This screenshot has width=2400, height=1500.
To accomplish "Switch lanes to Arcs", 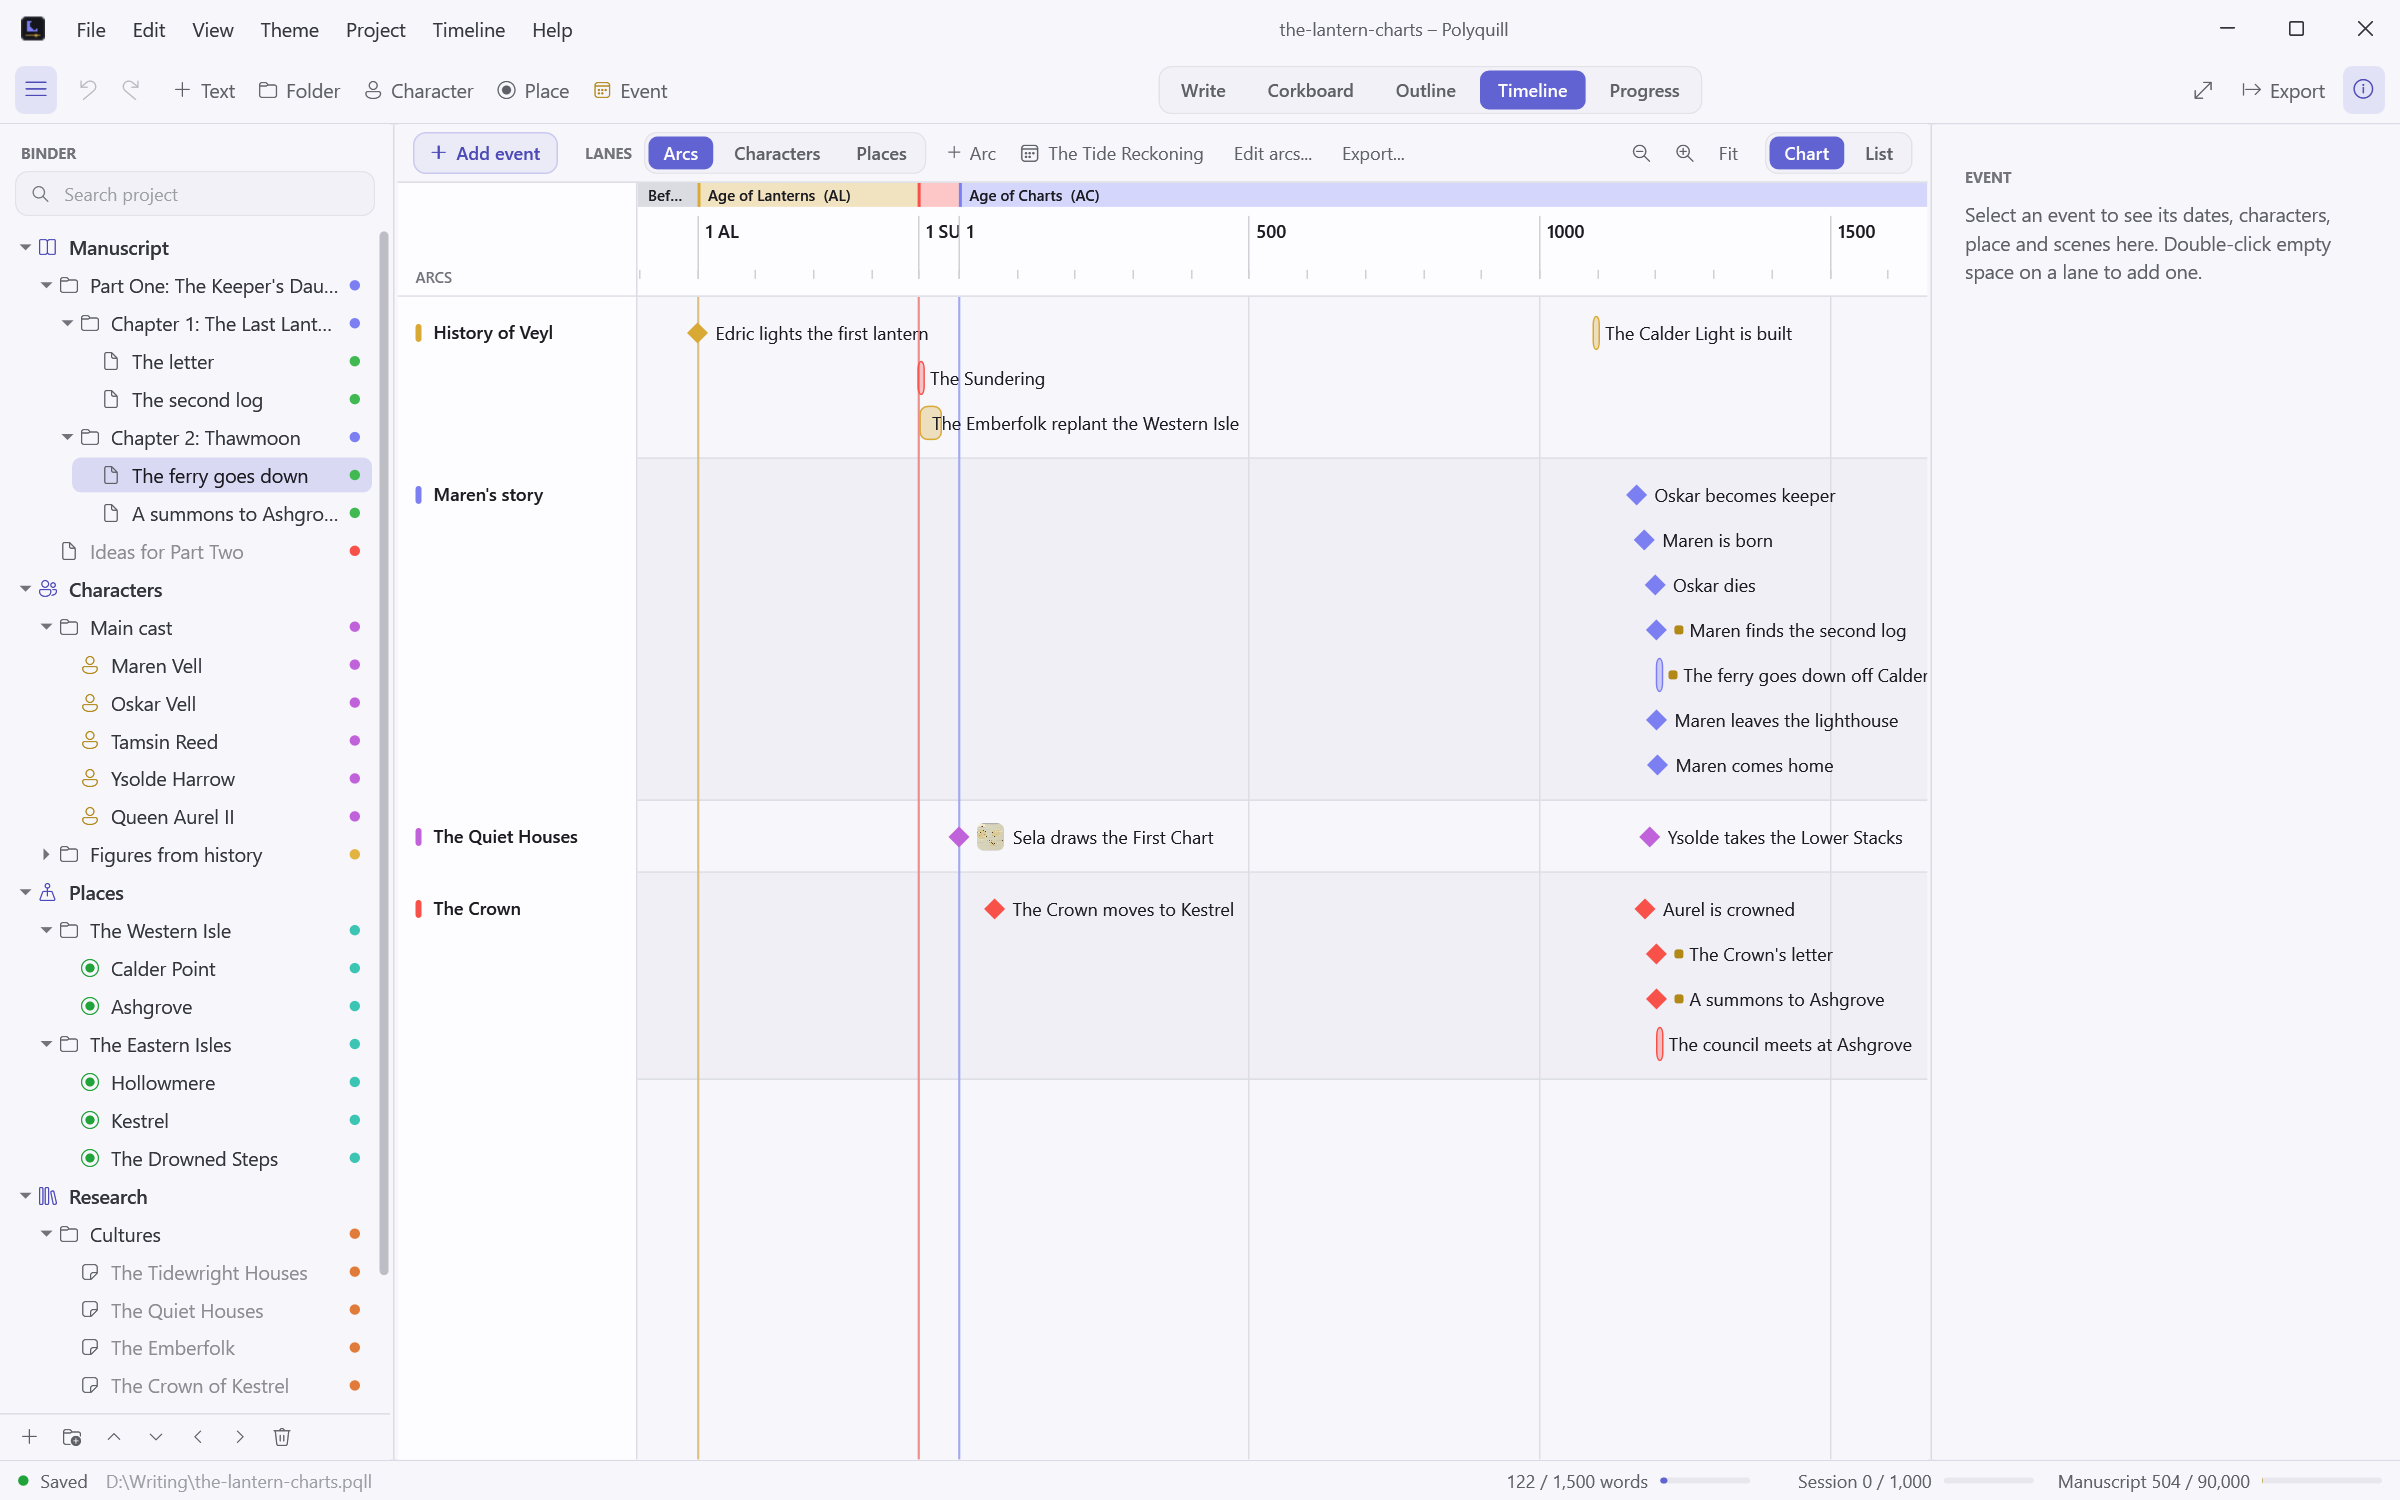I will pyautogui.click(x=680, y=153).
